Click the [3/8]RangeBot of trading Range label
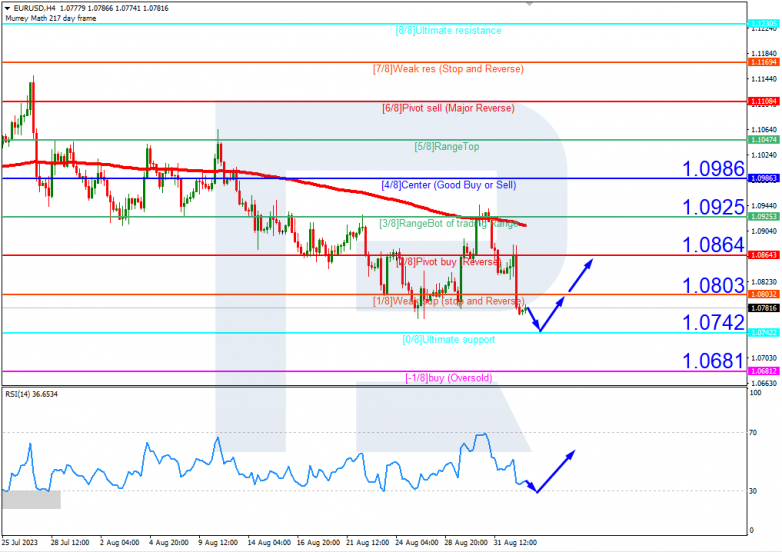The image size is (782, 552). click(449, 223)
